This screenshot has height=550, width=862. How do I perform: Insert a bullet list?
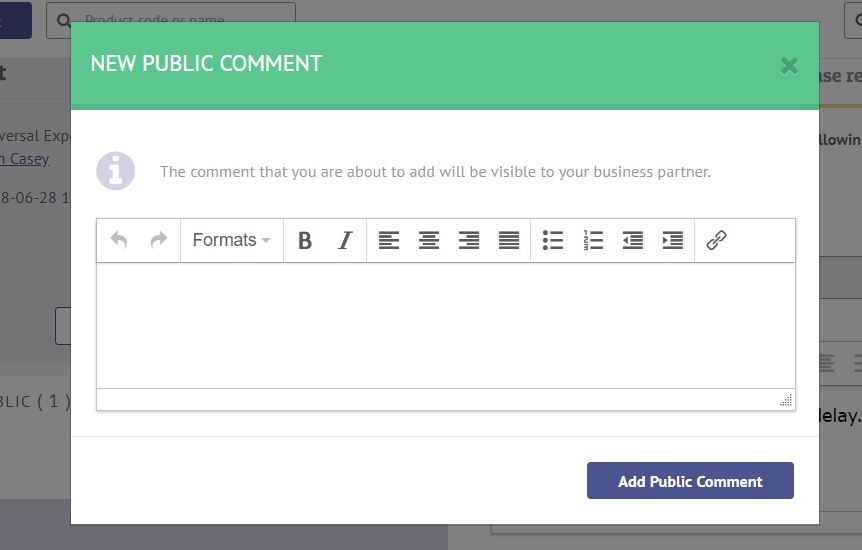point(552,240)
